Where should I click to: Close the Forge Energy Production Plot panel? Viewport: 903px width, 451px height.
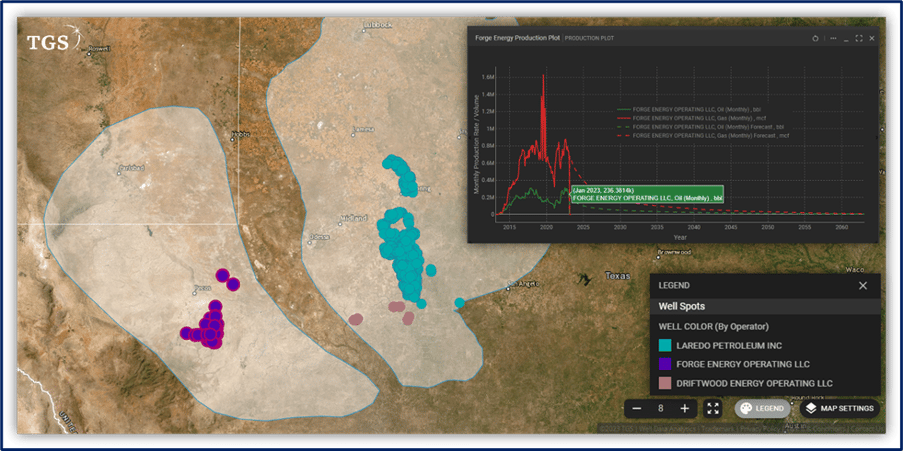coord(872,38)
